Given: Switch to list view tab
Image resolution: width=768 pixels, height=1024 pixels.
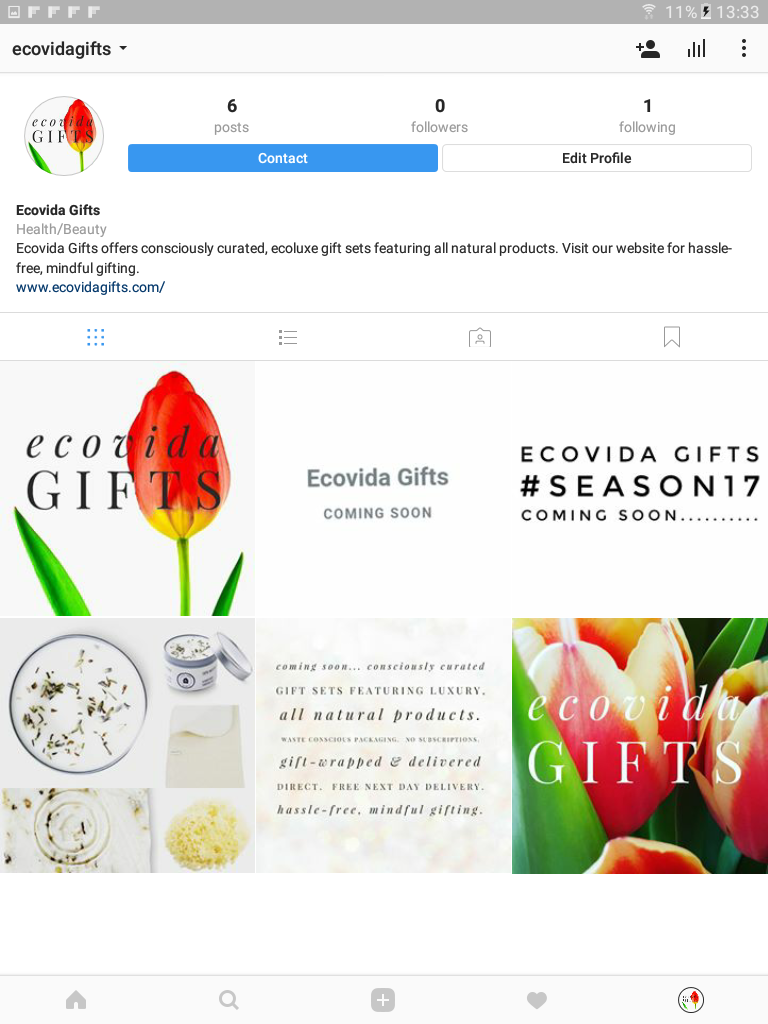Looking at the screenshot, I should (x=287, y=337).
